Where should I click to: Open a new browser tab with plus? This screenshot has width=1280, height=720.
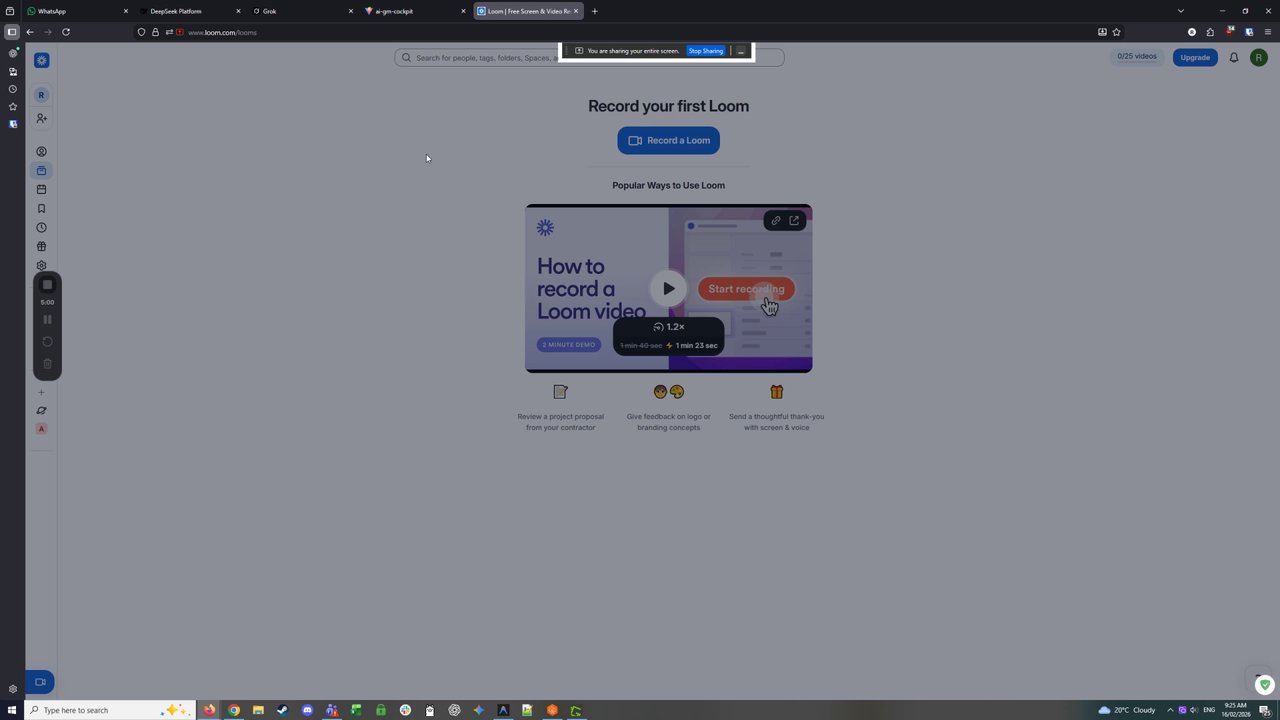(x=595, y=11)
